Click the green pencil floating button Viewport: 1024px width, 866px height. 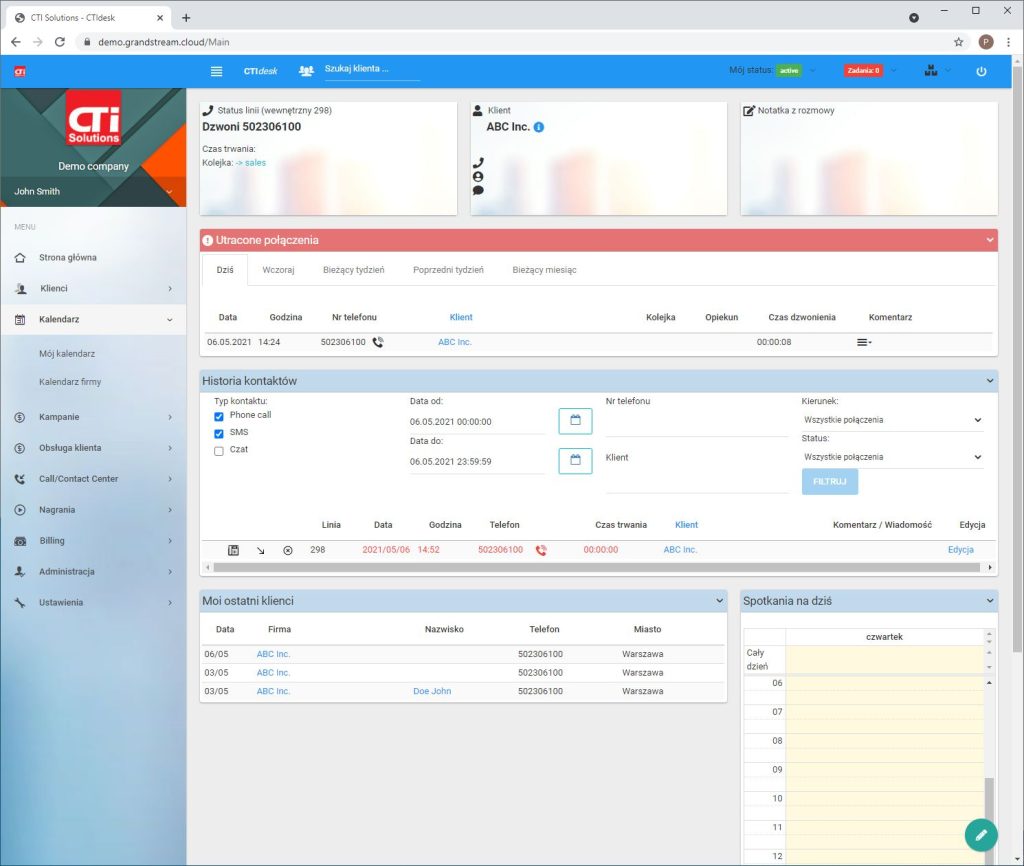click(x=981, y=834)
